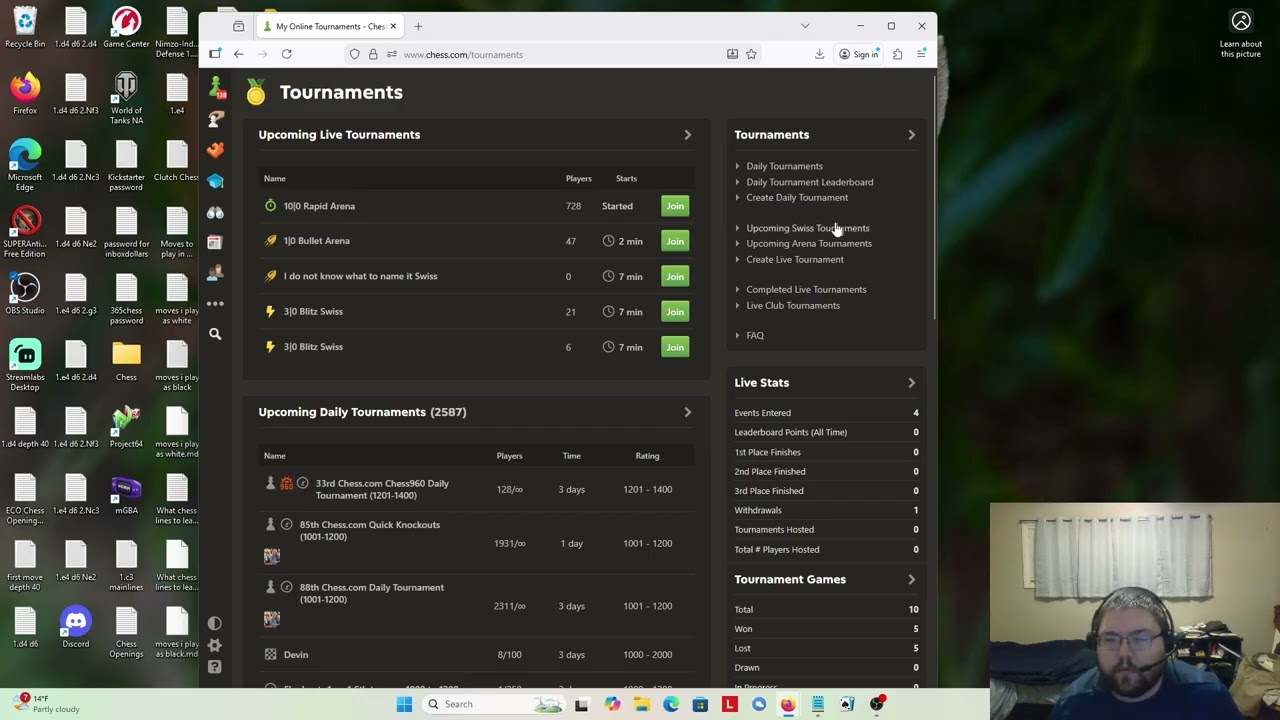
Task: Open Microsoft Store from the taskbar
Action: click(700, 704)
